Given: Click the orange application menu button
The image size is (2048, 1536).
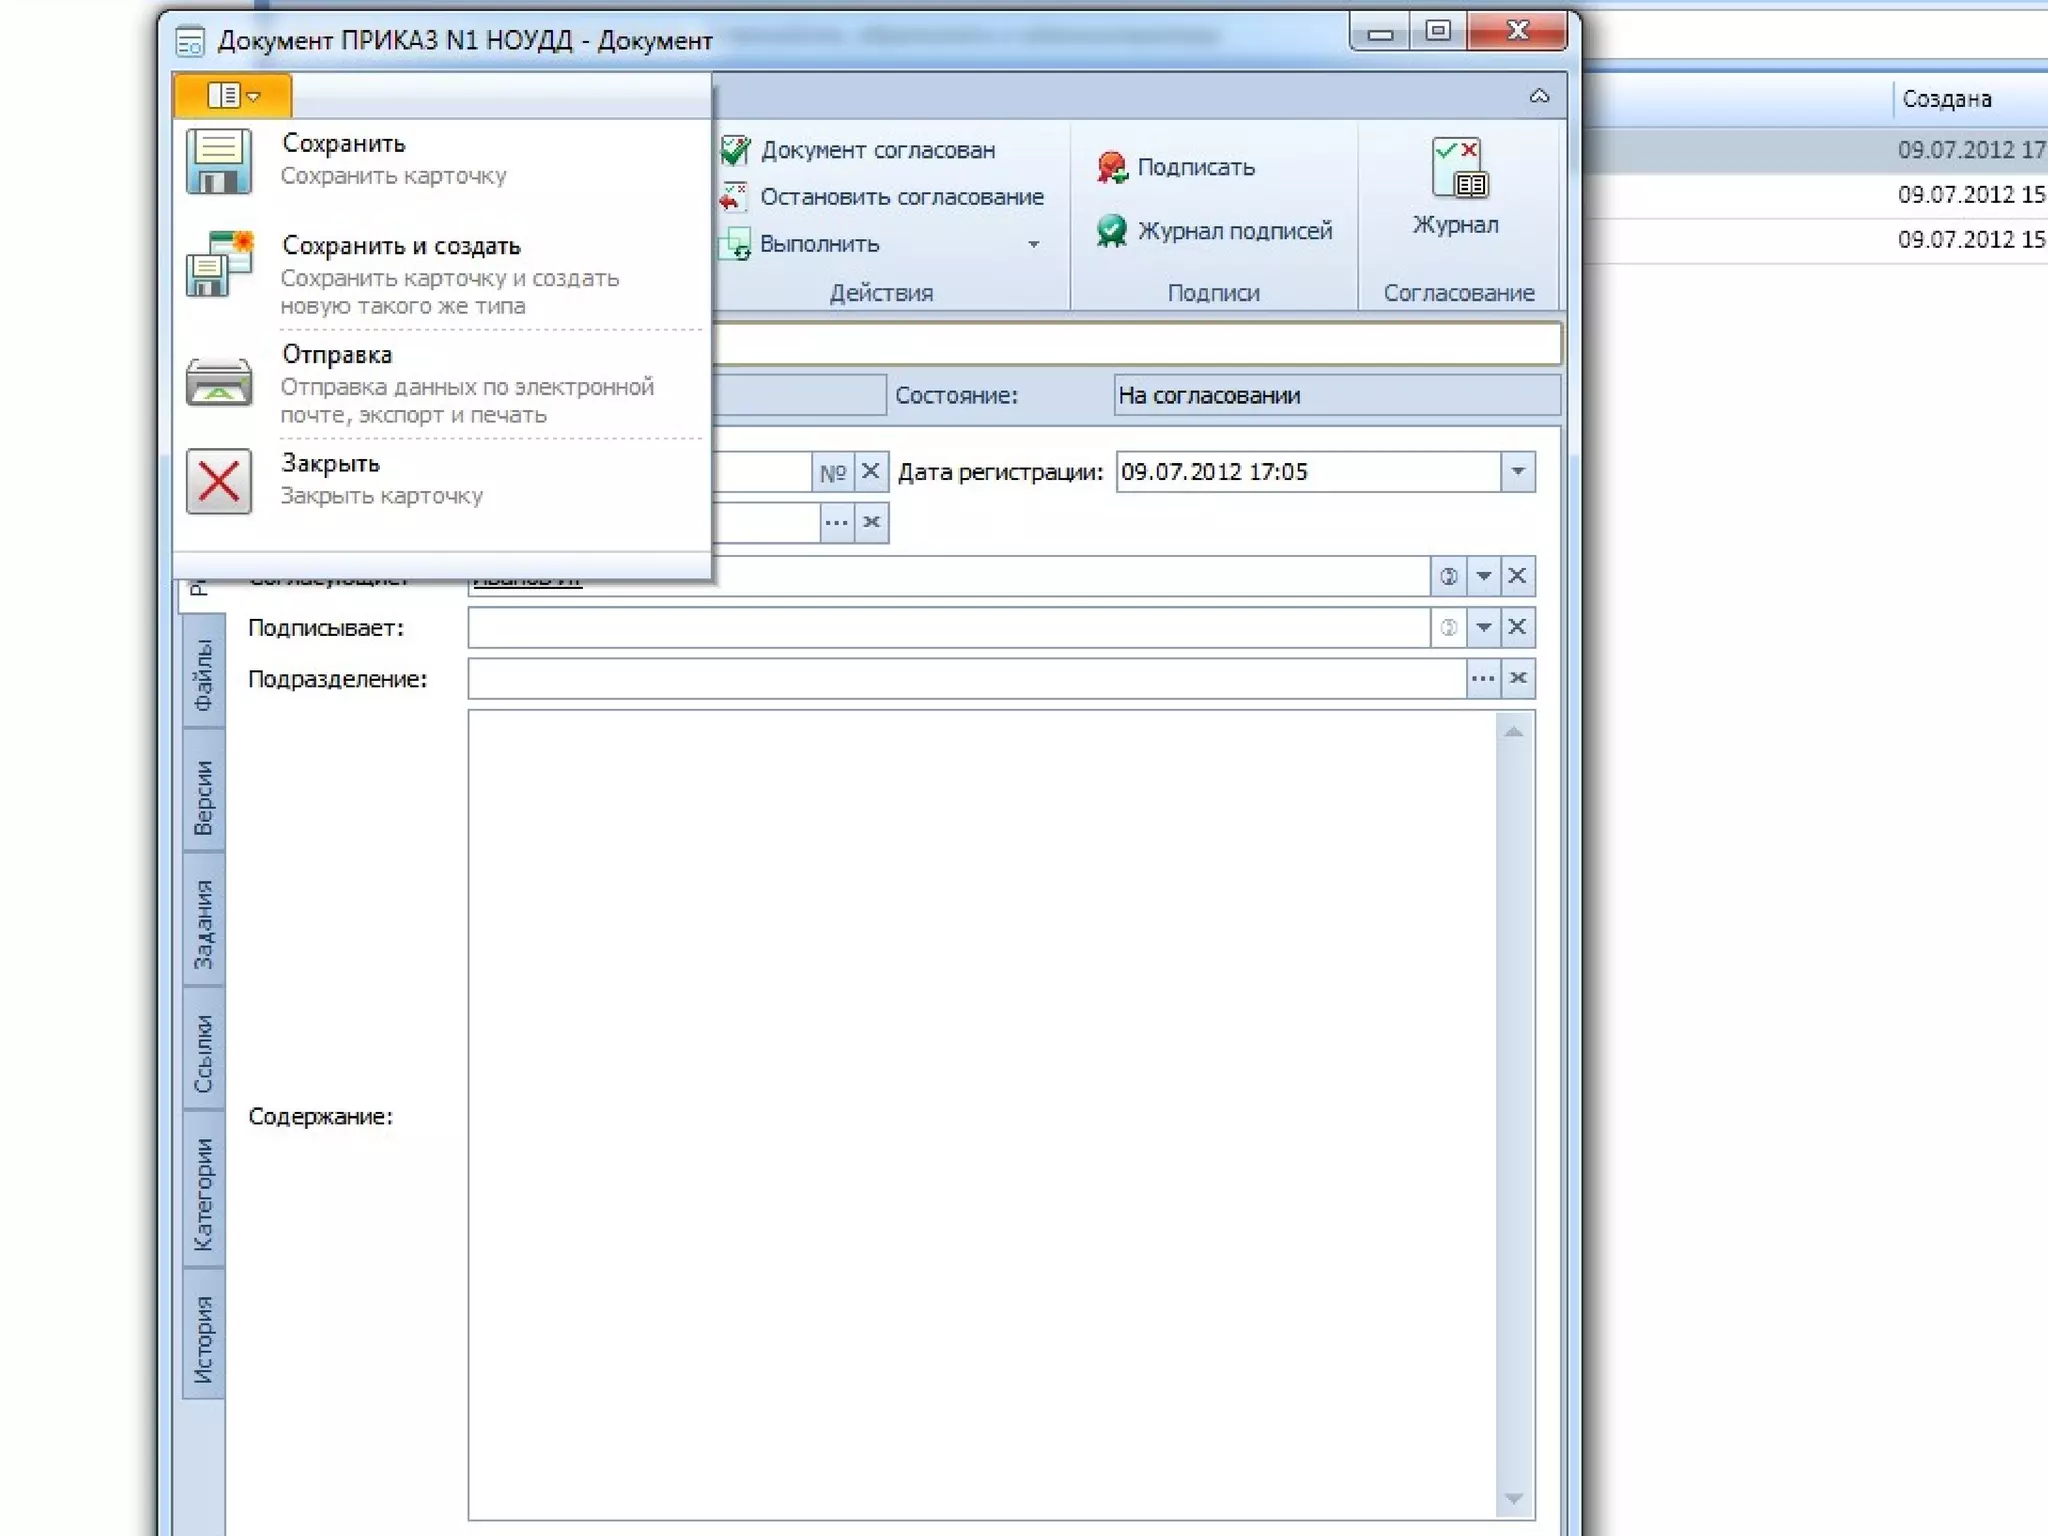Looking at the screenshot, I should pos(233,96).
